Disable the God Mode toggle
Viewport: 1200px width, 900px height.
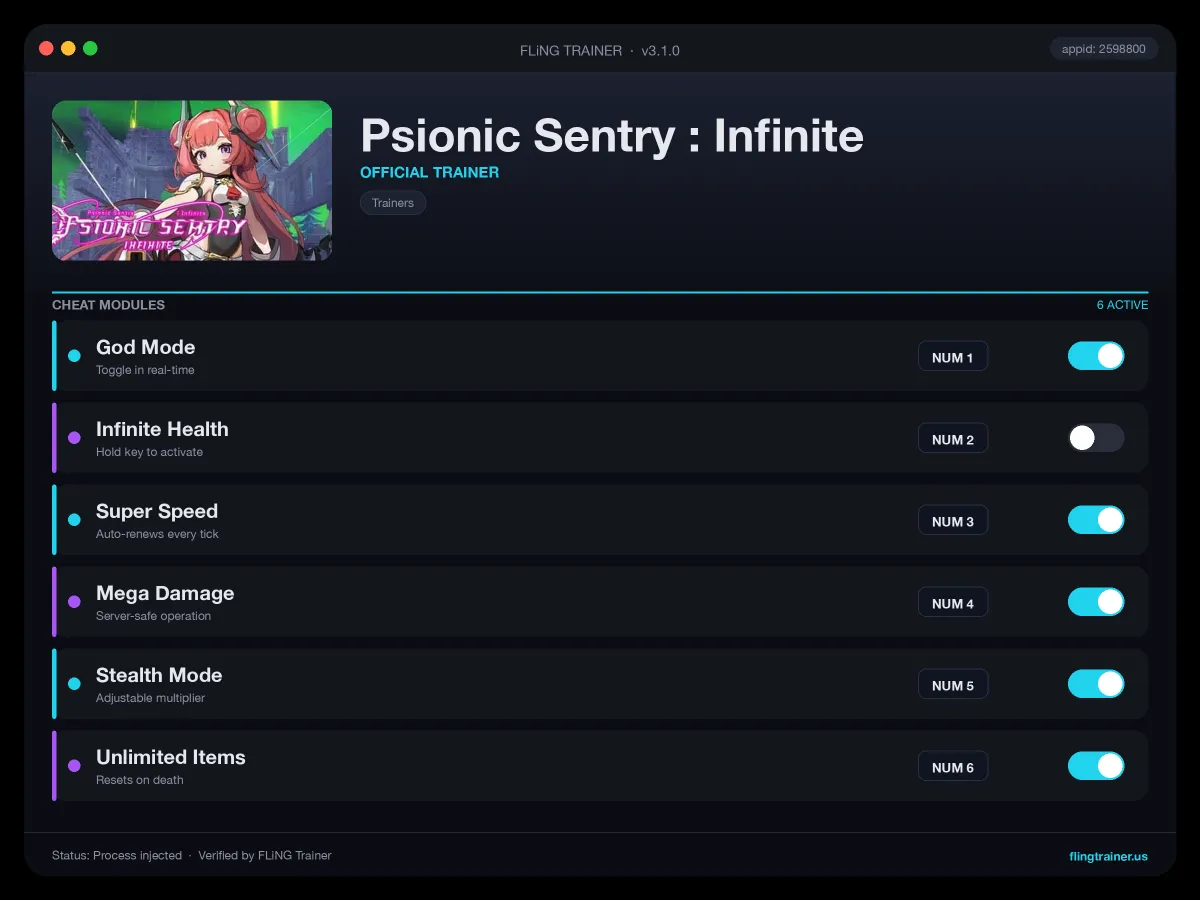(x=1096, y=356)
